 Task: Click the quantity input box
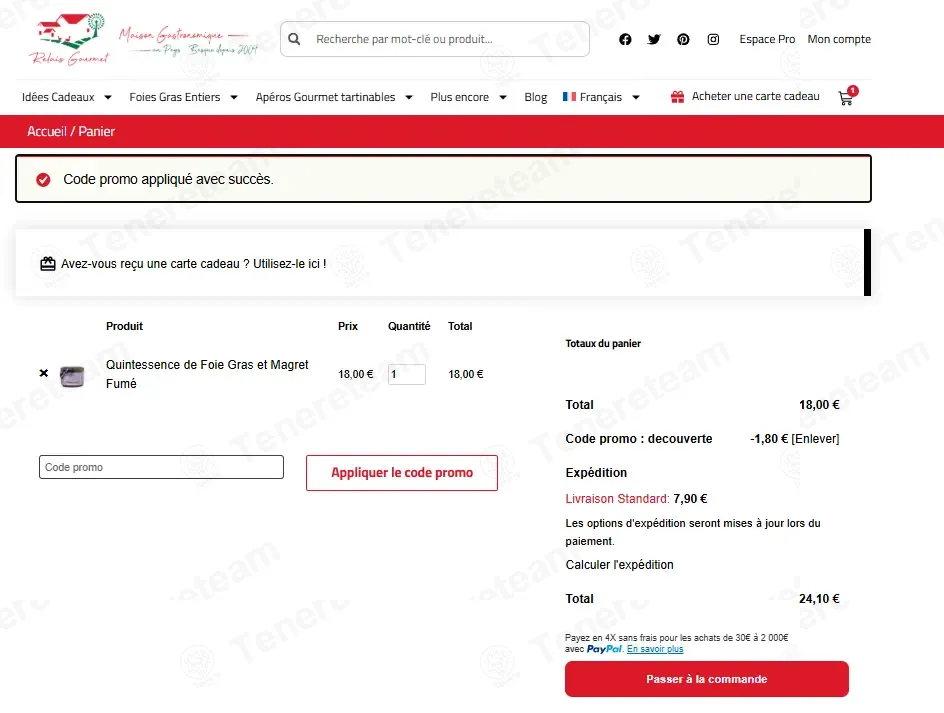click(406, 374)
